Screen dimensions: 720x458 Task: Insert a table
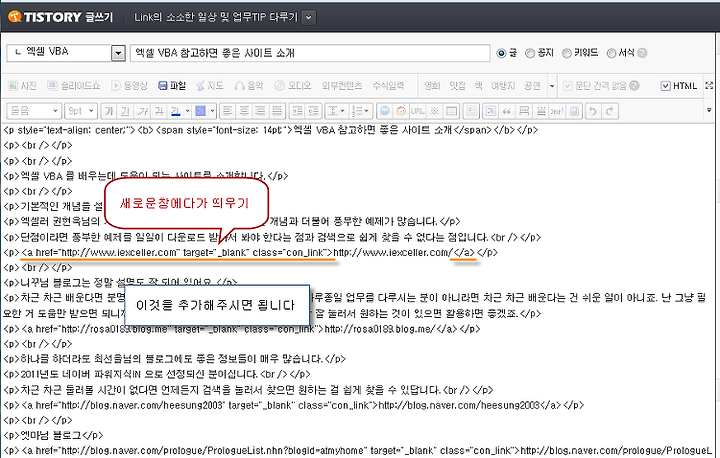click(451, 111)
